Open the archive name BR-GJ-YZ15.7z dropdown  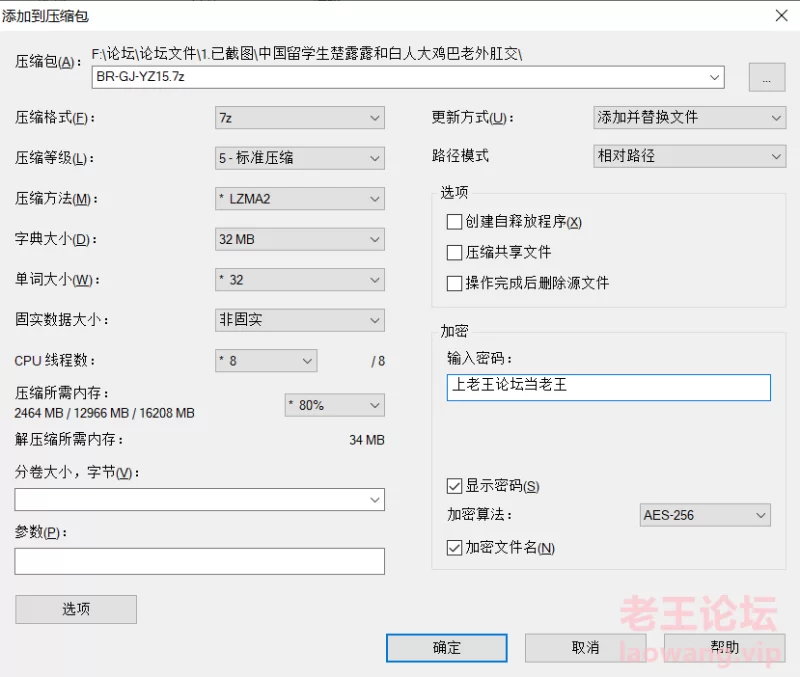[714, 78]
